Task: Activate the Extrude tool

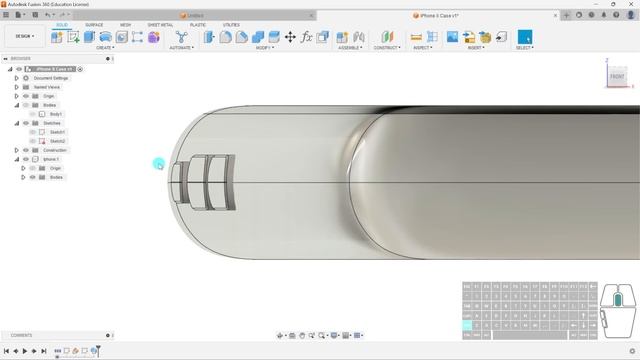Action: (x=89, y=37)
